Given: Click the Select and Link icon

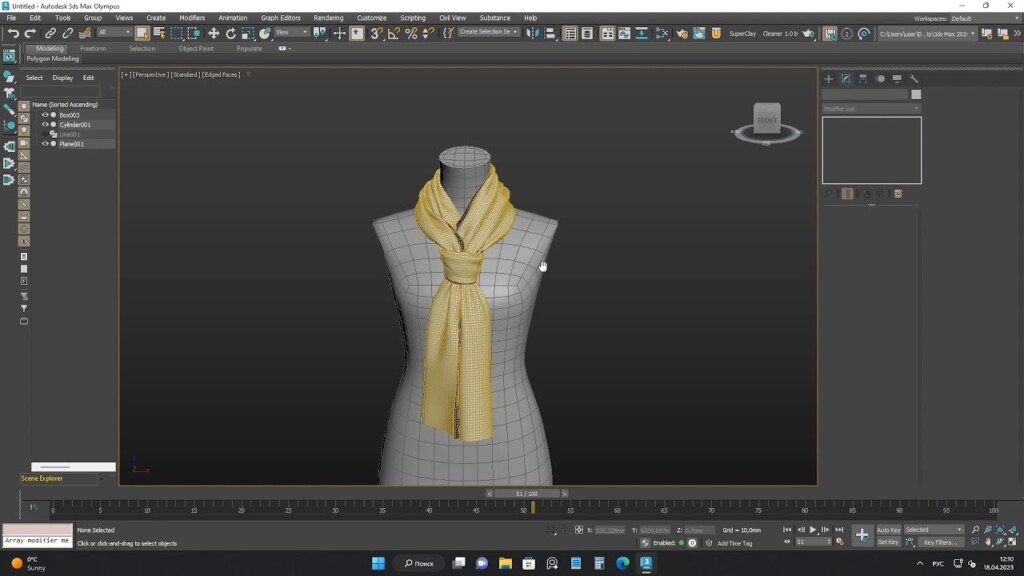Looking at the screenshot, I should (x=51, y=34).
